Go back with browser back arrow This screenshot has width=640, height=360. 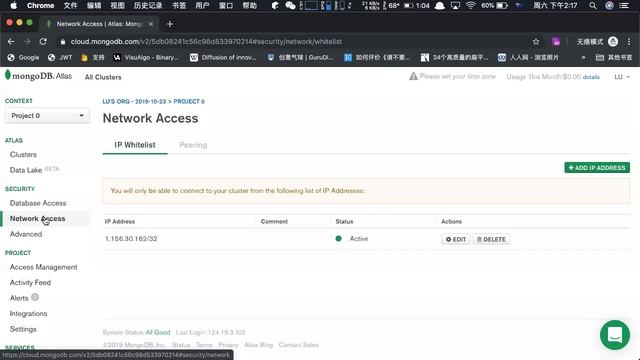(11, 42)
